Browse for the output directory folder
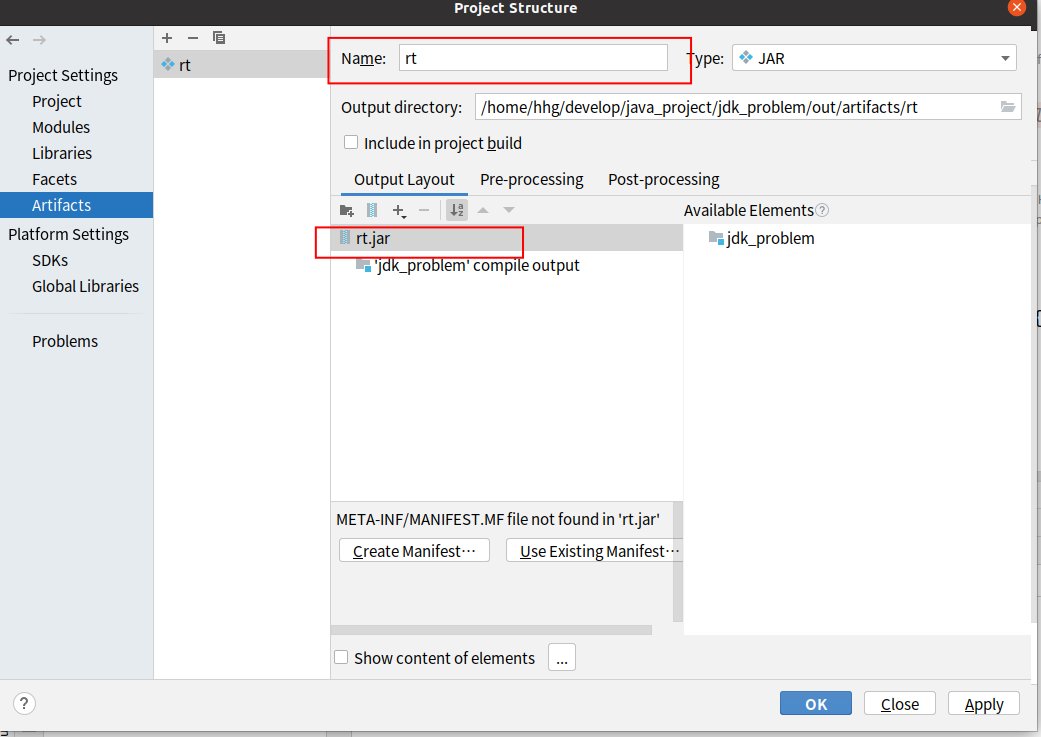Image resolution: width=1041 pixels, height=737 pixels. (x=1008, y=107)
